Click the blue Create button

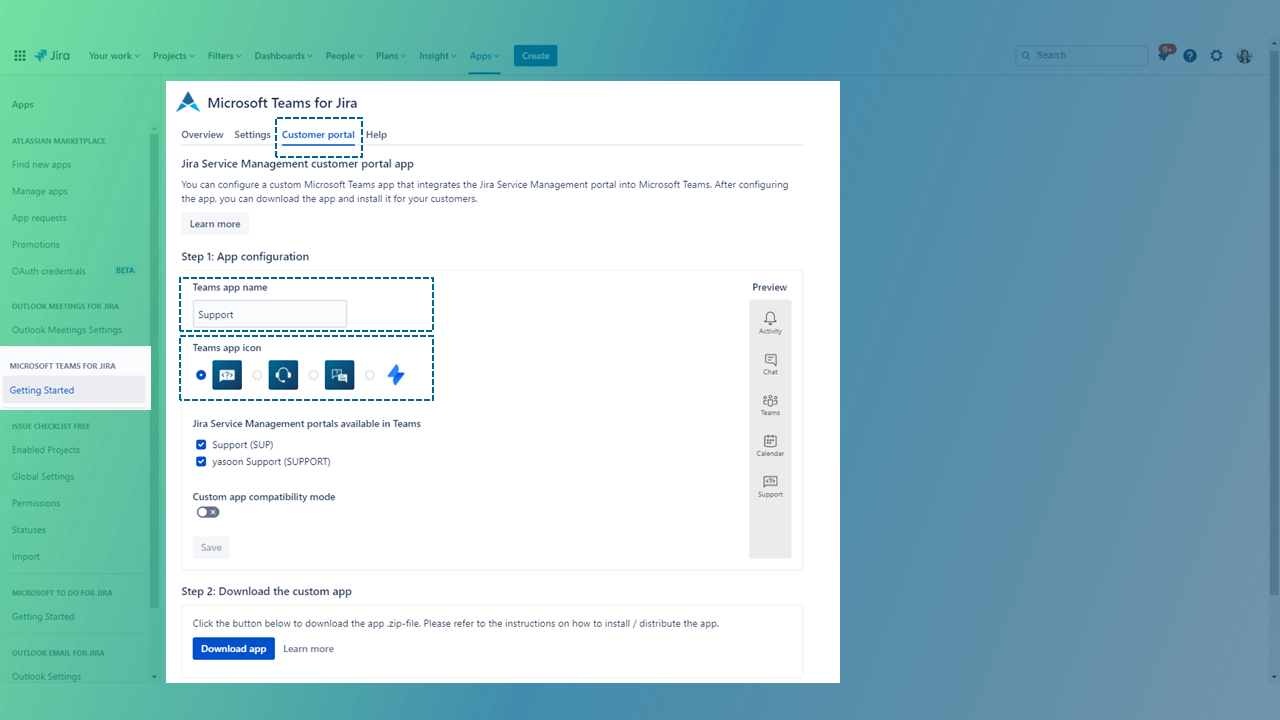pos(535,56)
